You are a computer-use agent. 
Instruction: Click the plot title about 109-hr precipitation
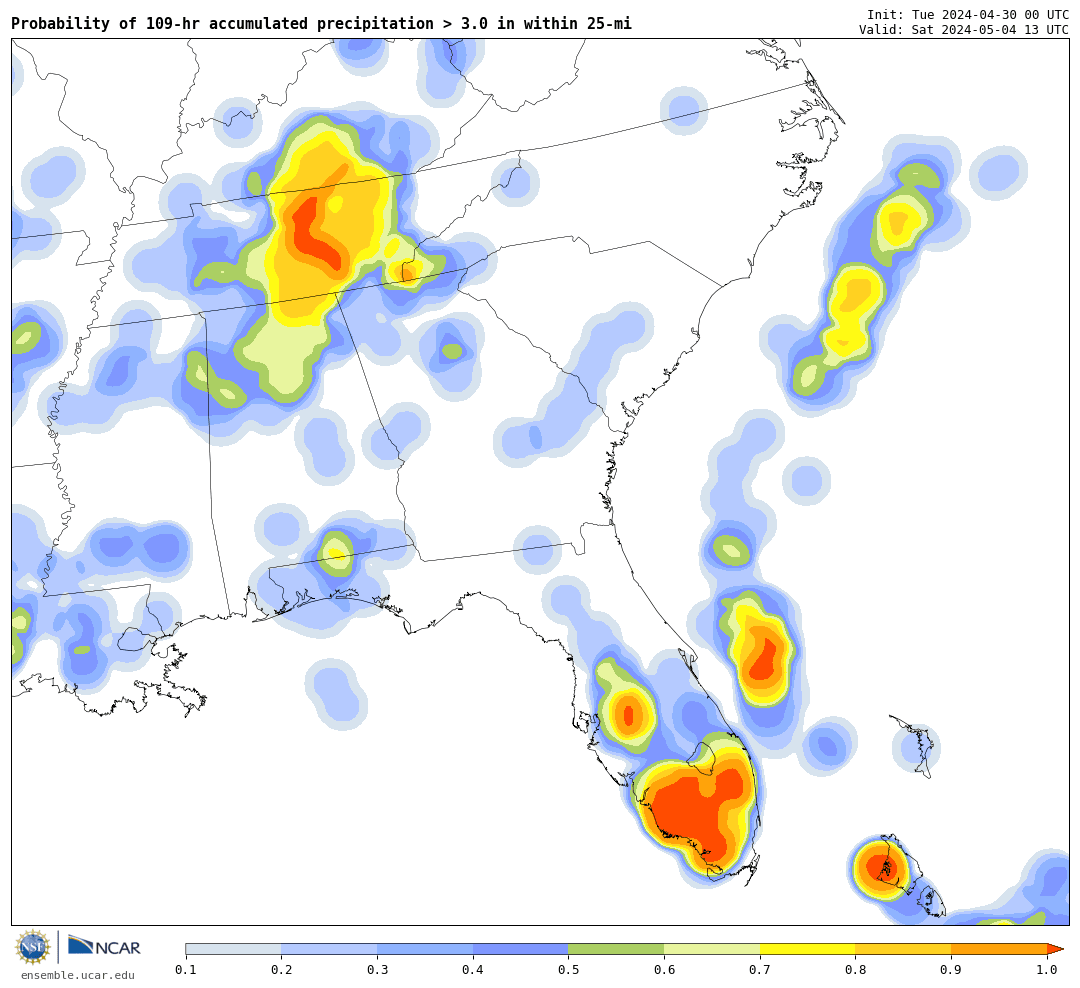pyautogui.click(x=322, y=23)
